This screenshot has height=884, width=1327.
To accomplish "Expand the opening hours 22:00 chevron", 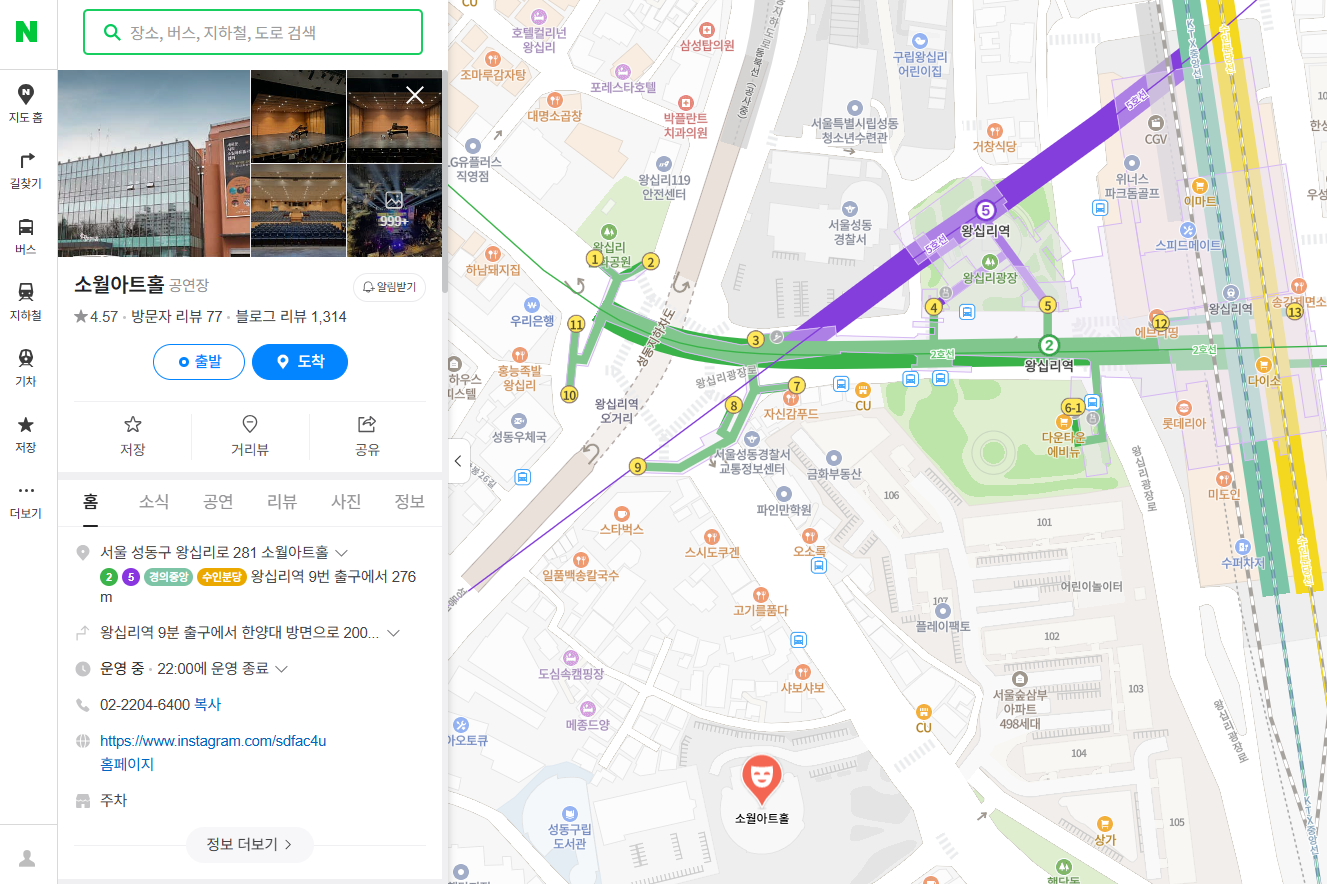I will [x=281, y=669].
